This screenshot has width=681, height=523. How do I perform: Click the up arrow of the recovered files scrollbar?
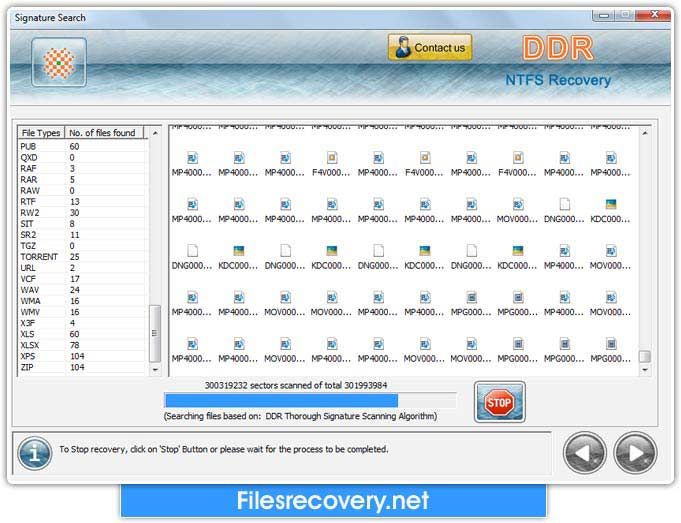645,133
